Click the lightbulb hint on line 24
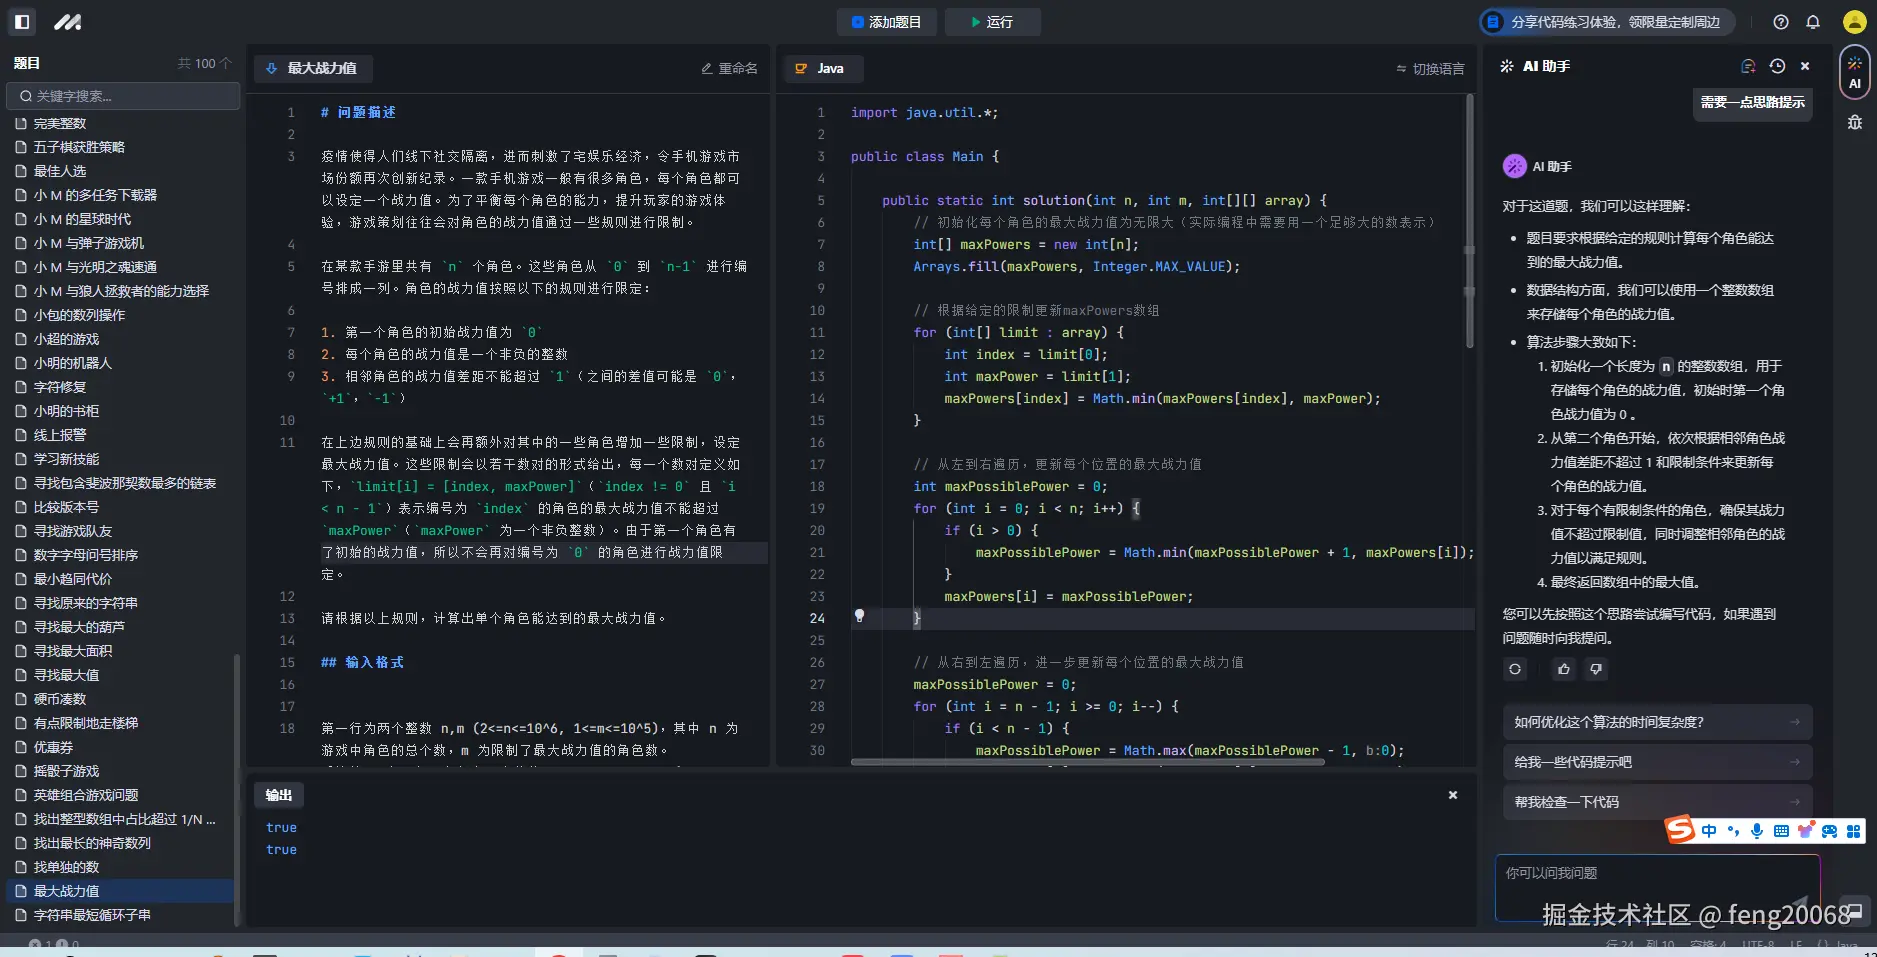 tap(859, 616)
